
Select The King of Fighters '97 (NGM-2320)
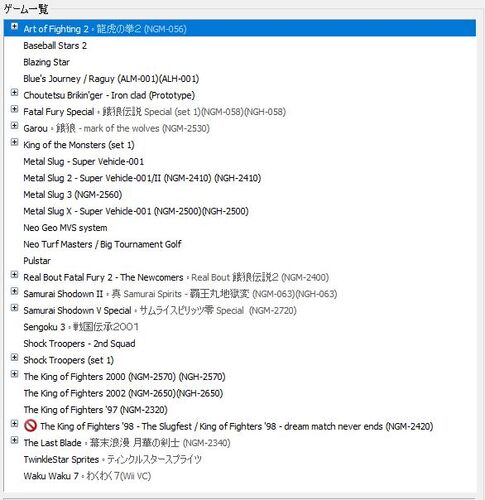[95, 410]
